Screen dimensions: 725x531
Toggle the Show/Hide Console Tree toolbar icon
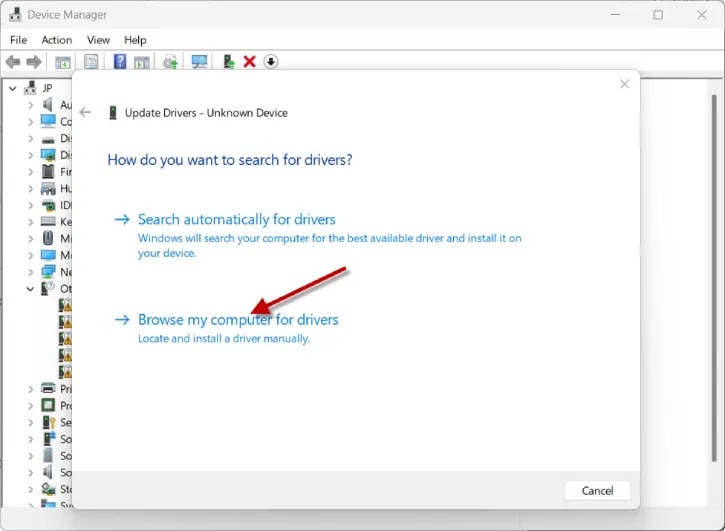(x=62, y=62)
